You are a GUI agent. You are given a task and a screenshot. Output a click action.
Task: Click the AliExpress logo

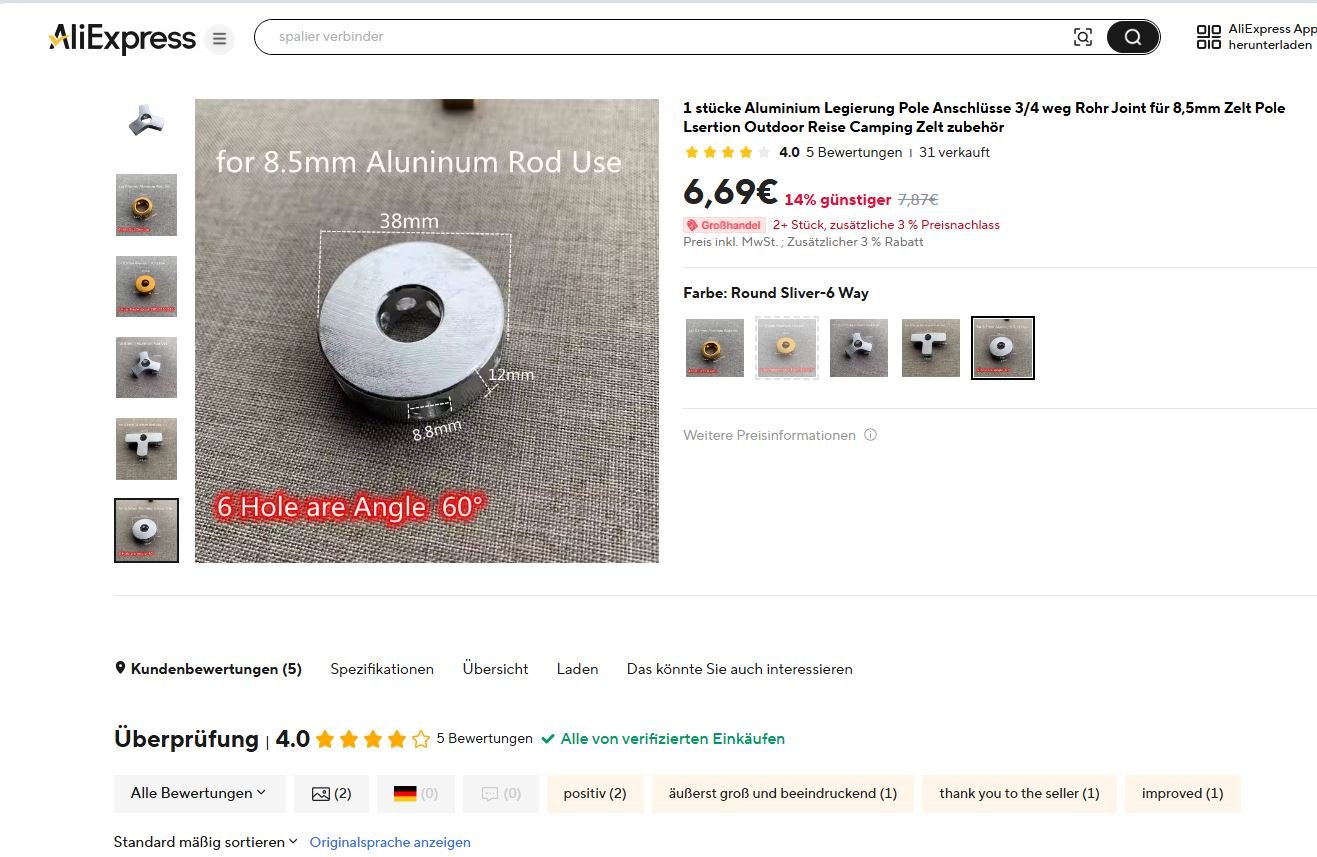[122, 39]
